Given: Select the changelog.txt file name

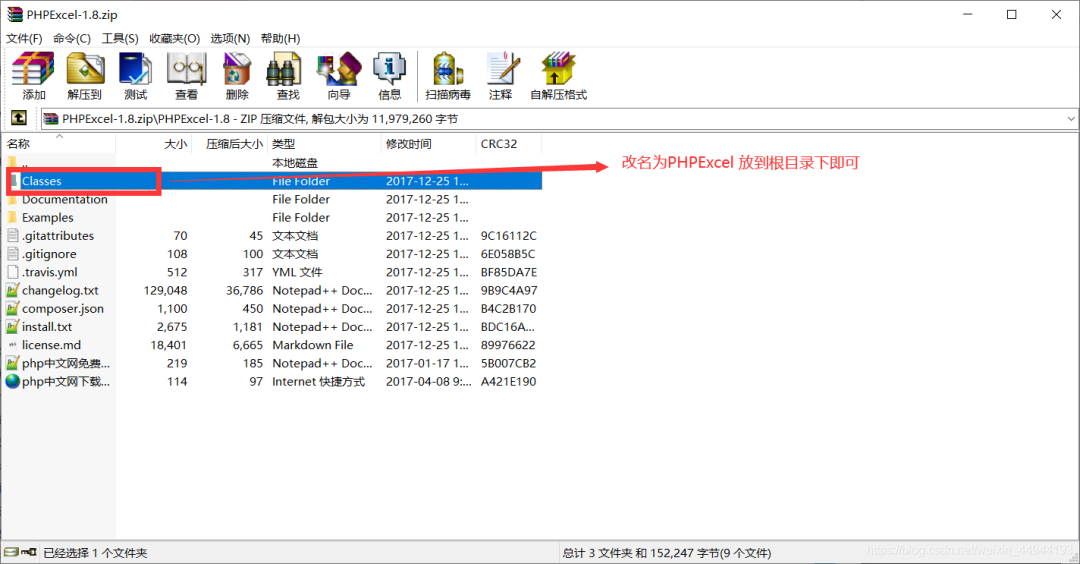Looking at the screenshot, I should tap(60, 290).
